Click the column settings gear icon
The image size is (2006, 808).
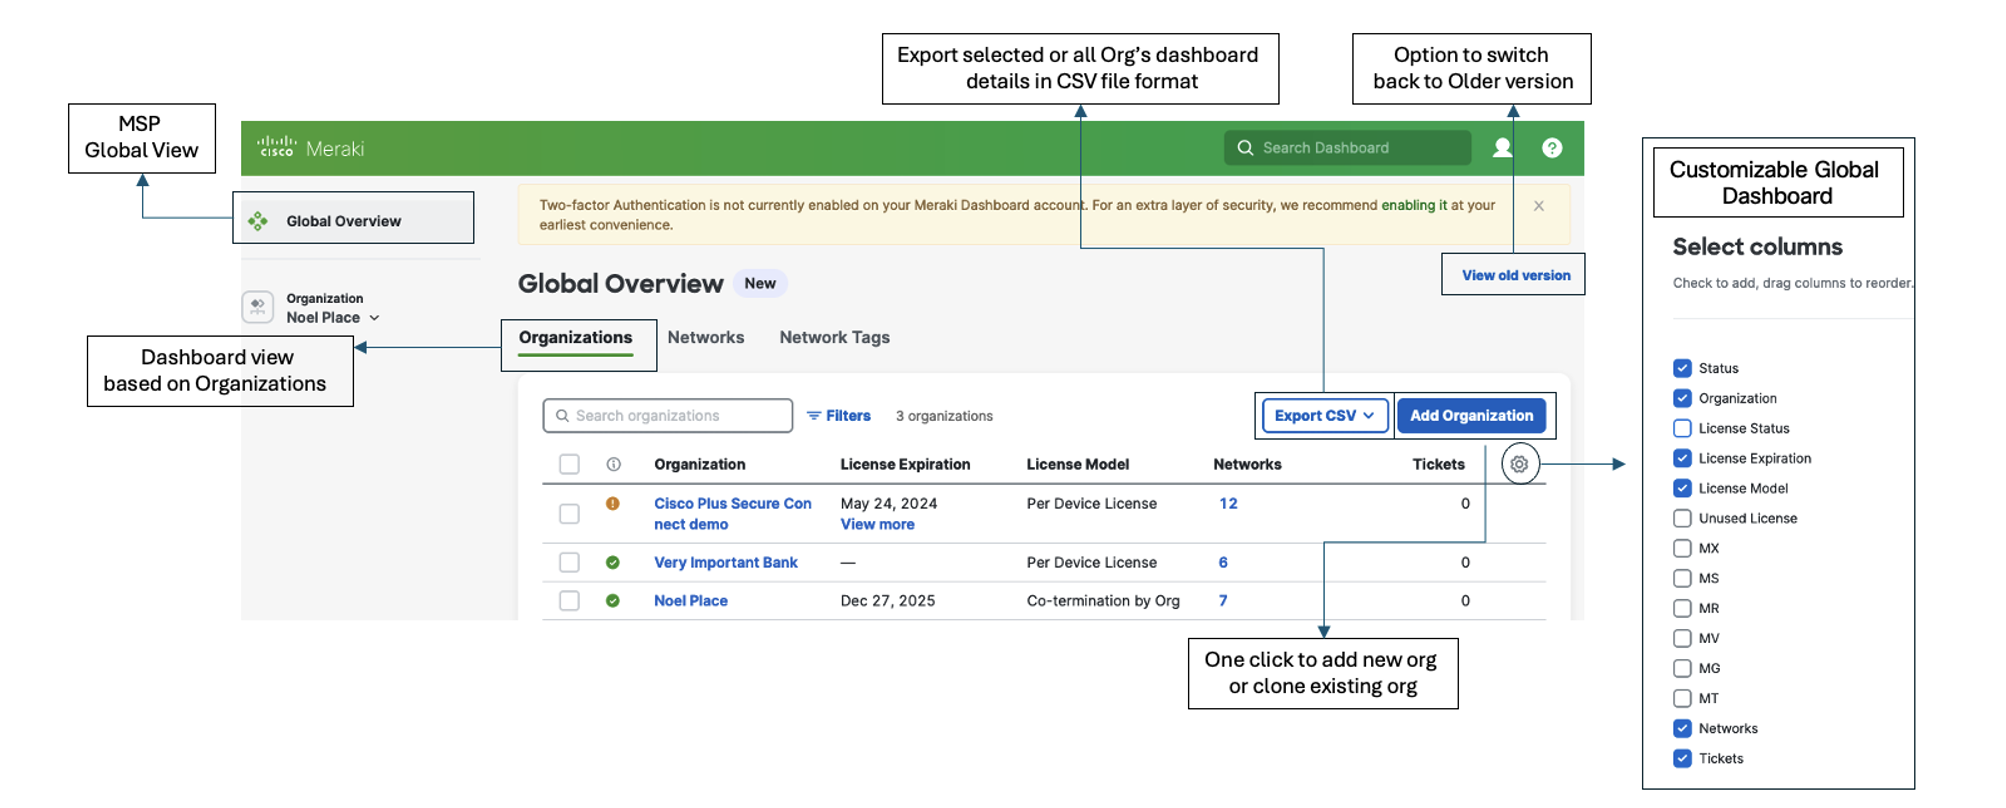(1519, 464)
